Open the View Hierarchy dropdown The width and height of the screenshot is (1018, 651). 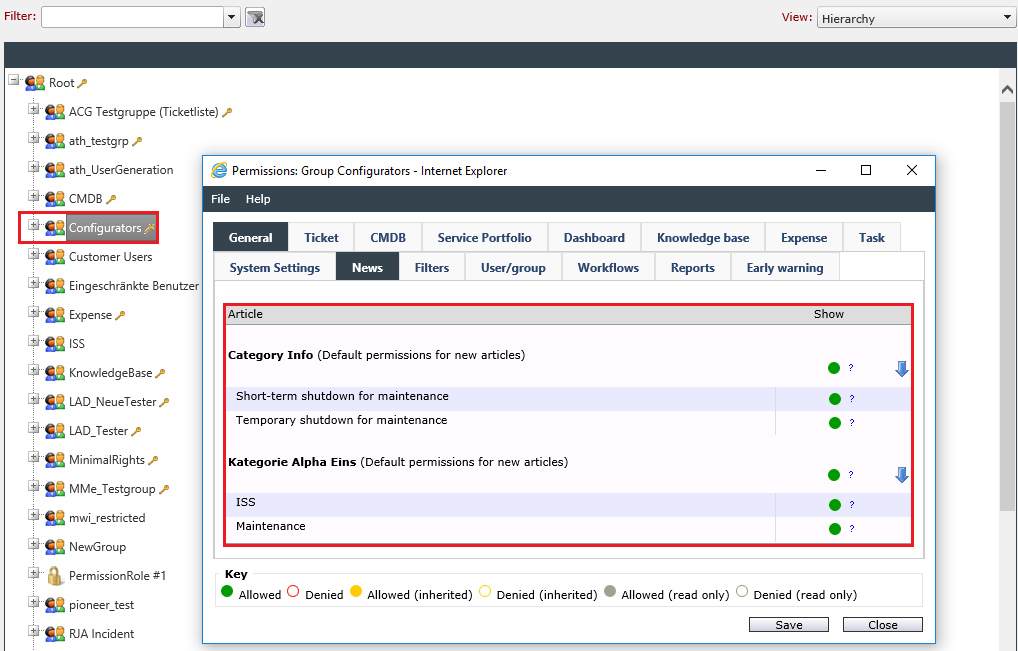(x=915, y=18)
